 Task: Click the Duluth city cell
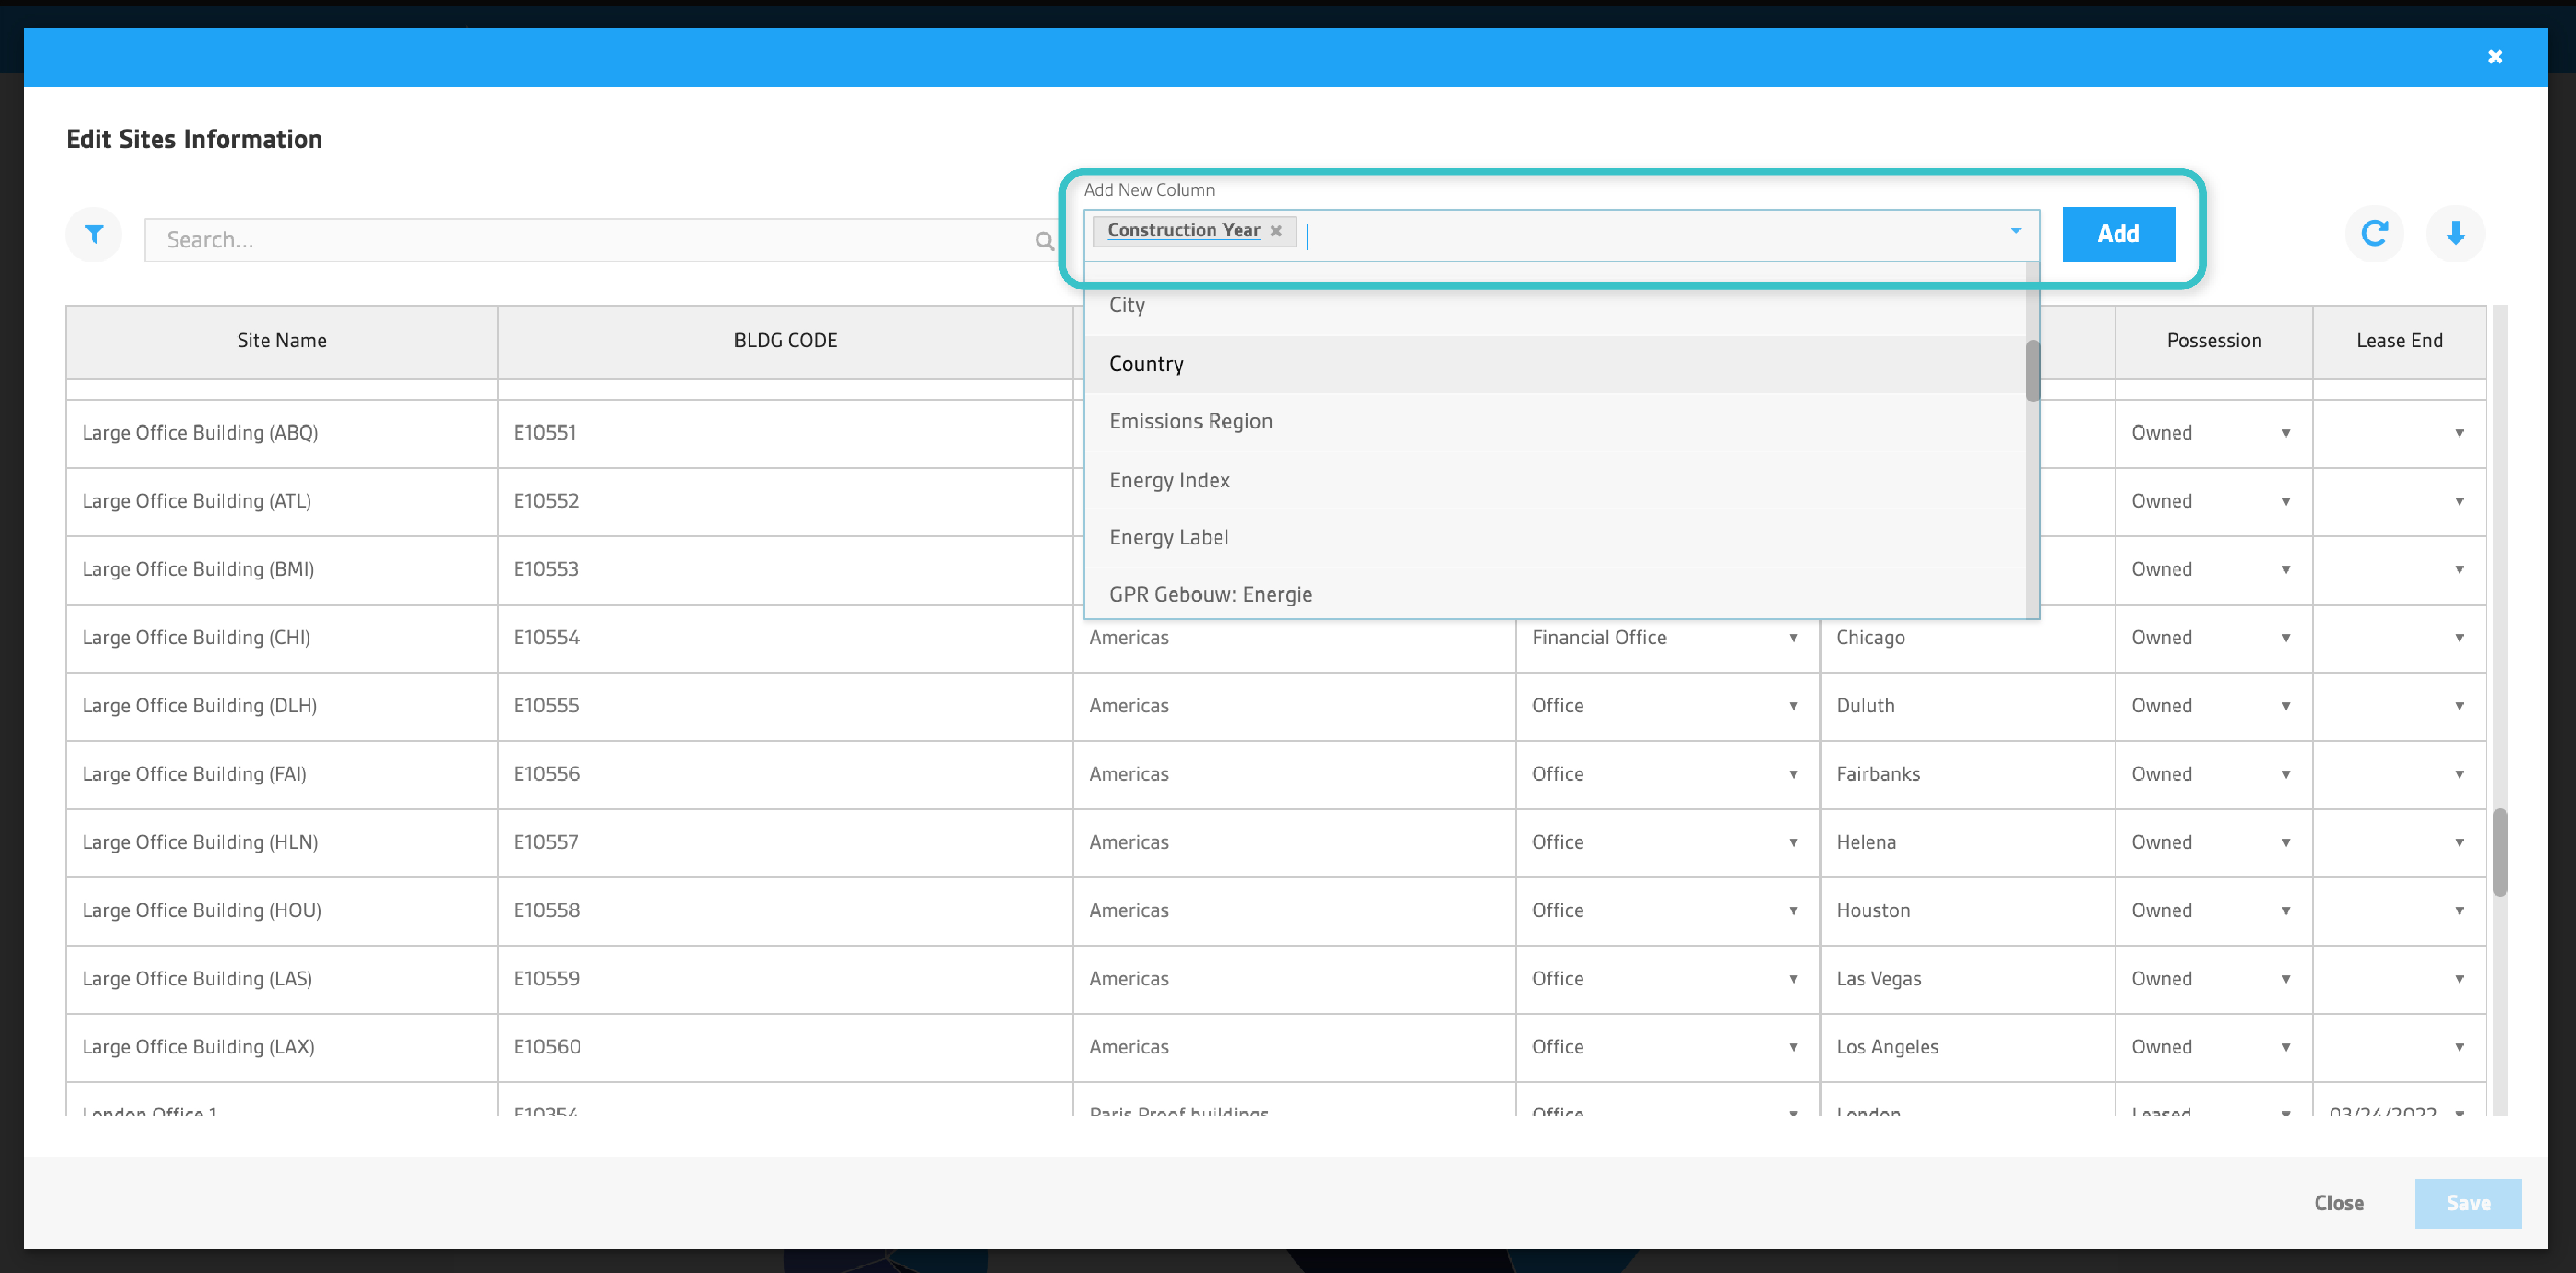[1967, 706]
